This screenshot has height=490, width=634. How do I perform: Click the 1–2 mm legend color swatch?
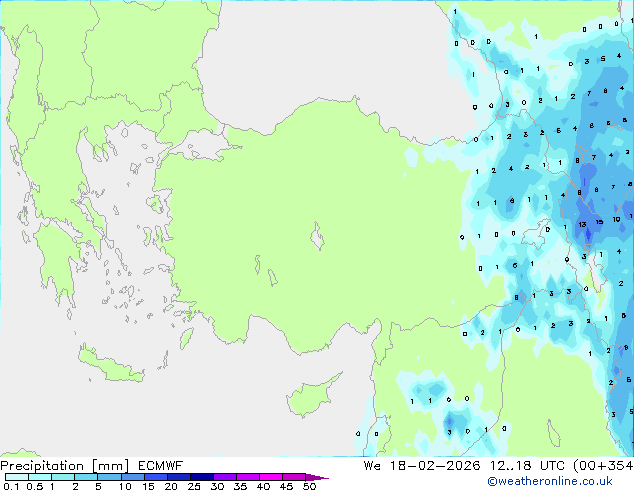[x=63, y=477]
